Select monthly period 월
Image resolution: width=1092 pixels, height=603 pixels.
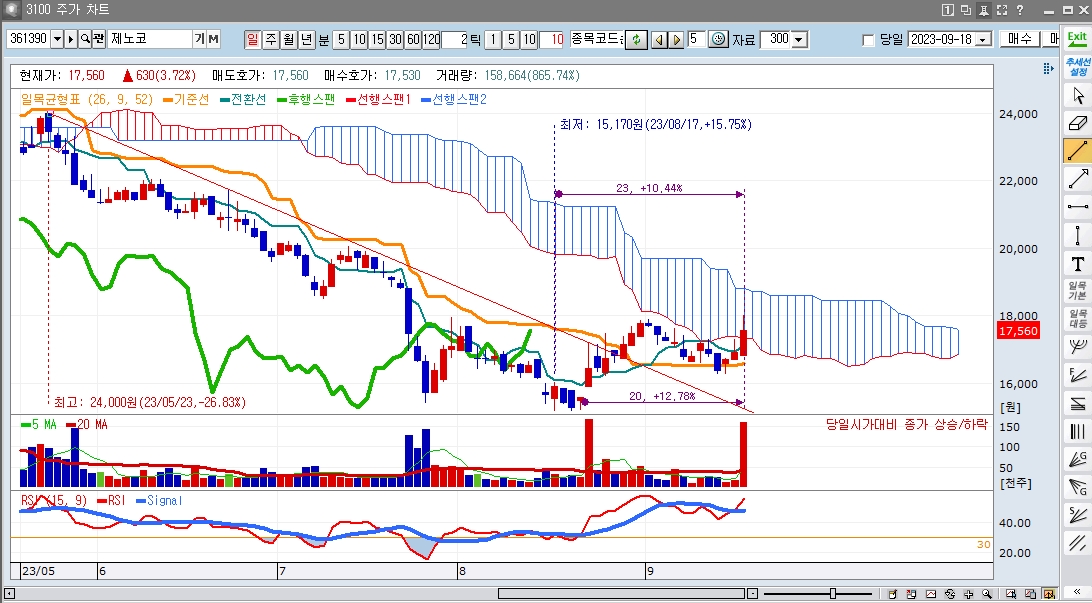pos(288,39)
